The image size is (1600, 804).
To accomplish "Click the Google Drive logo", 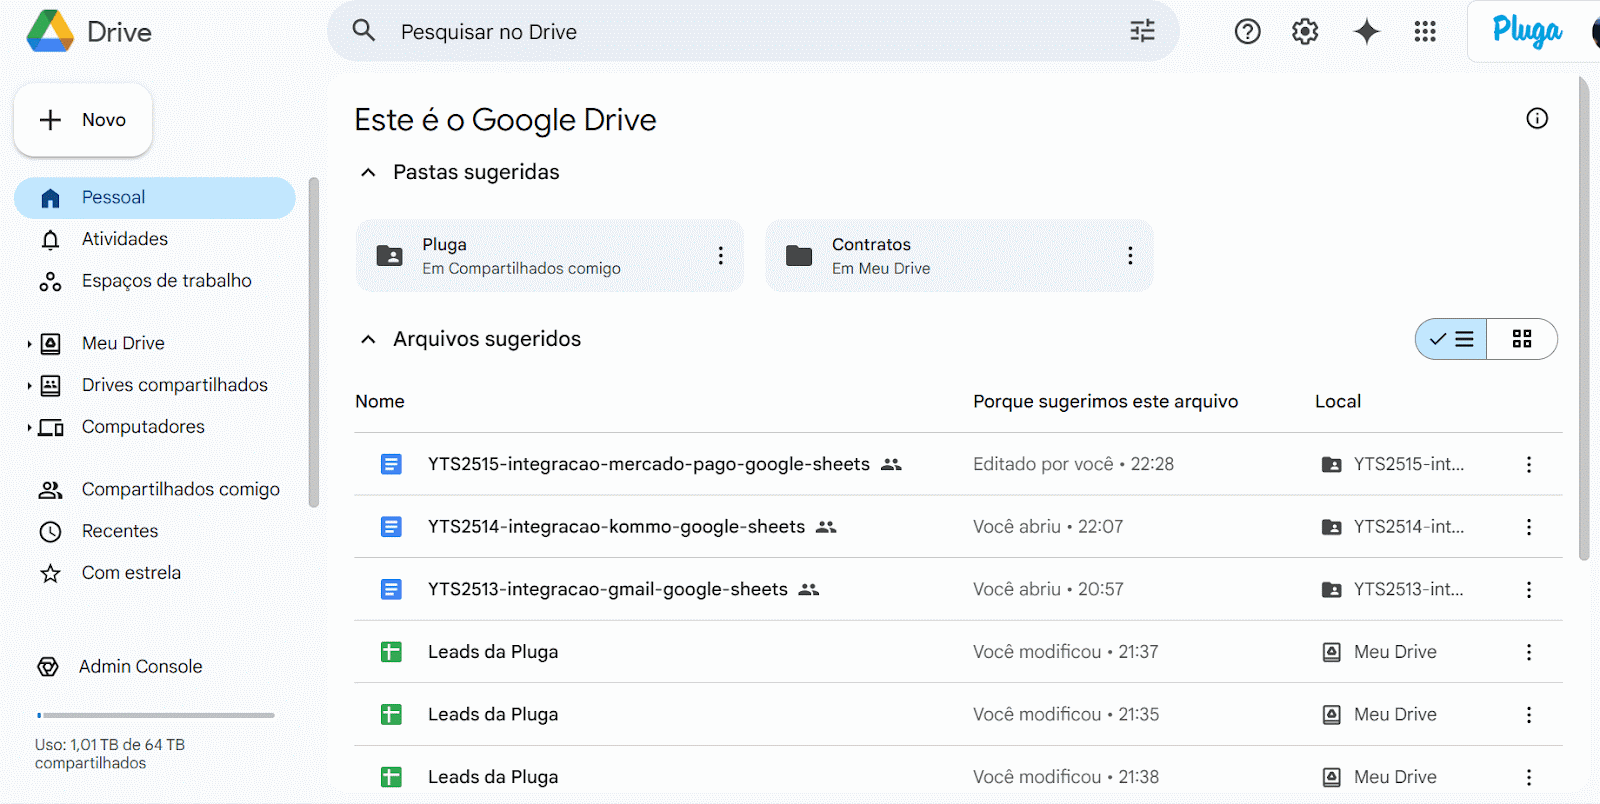I will click(50, 31).
